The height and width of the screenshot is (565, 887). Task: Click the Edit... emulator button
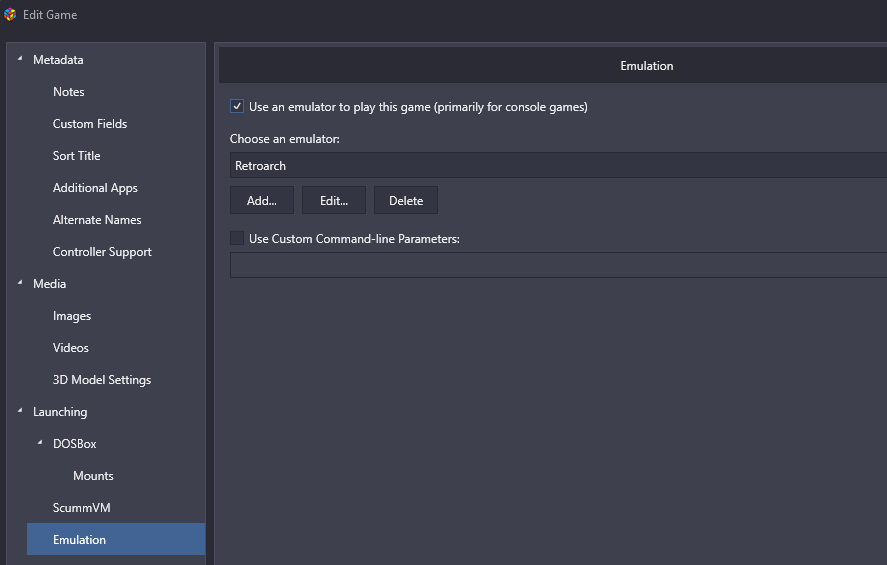click(x=334, y=200)
